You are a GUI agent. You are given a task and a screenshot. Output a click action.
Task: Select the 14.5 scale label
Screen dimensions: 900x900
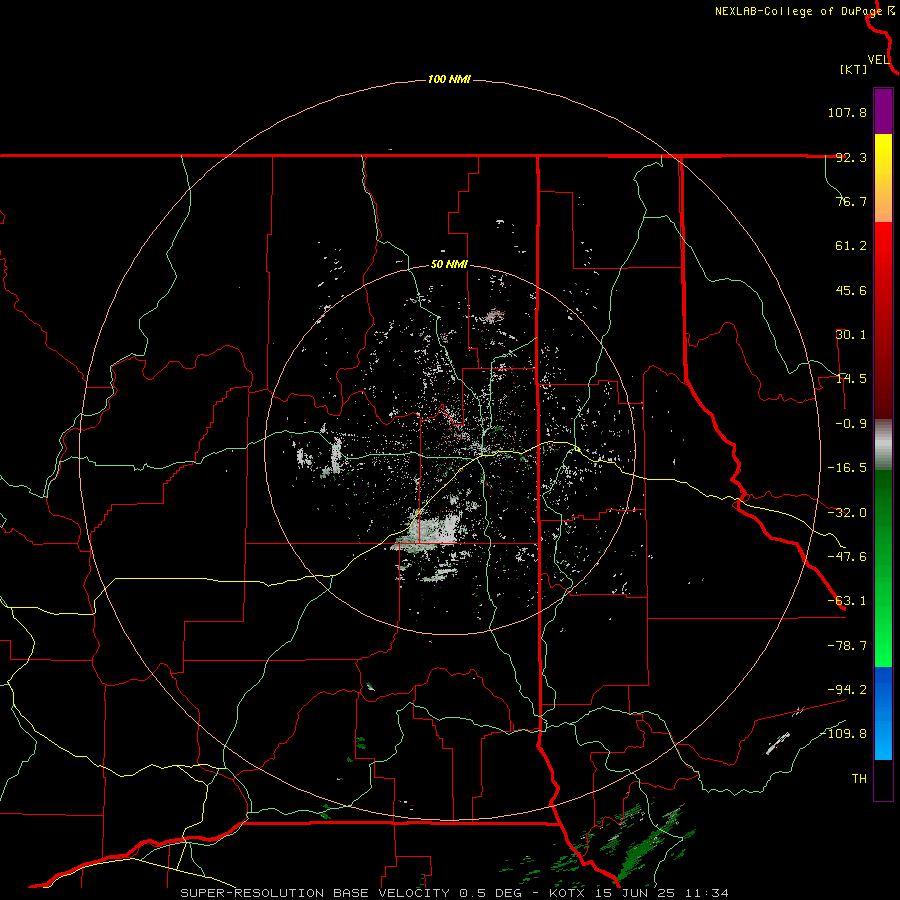(851, 379)
